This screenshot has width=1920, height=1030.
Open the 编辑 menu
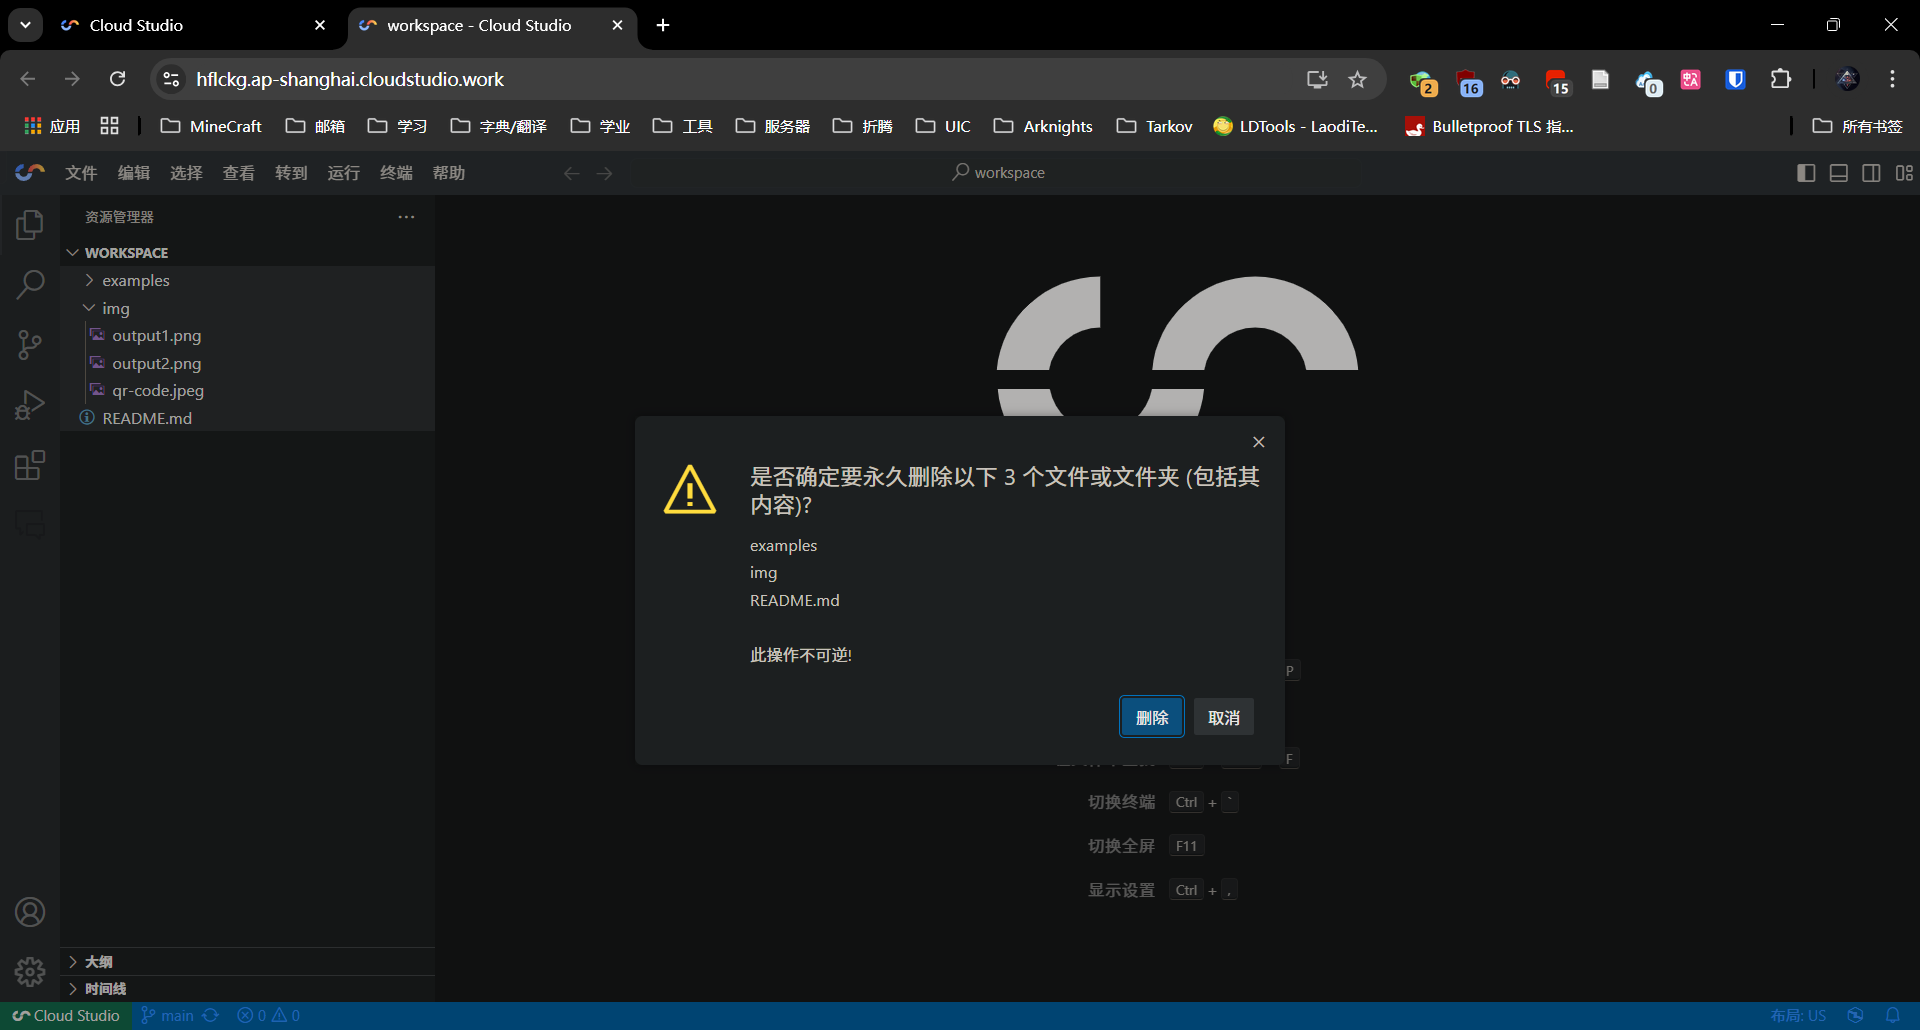pos(134,173)
